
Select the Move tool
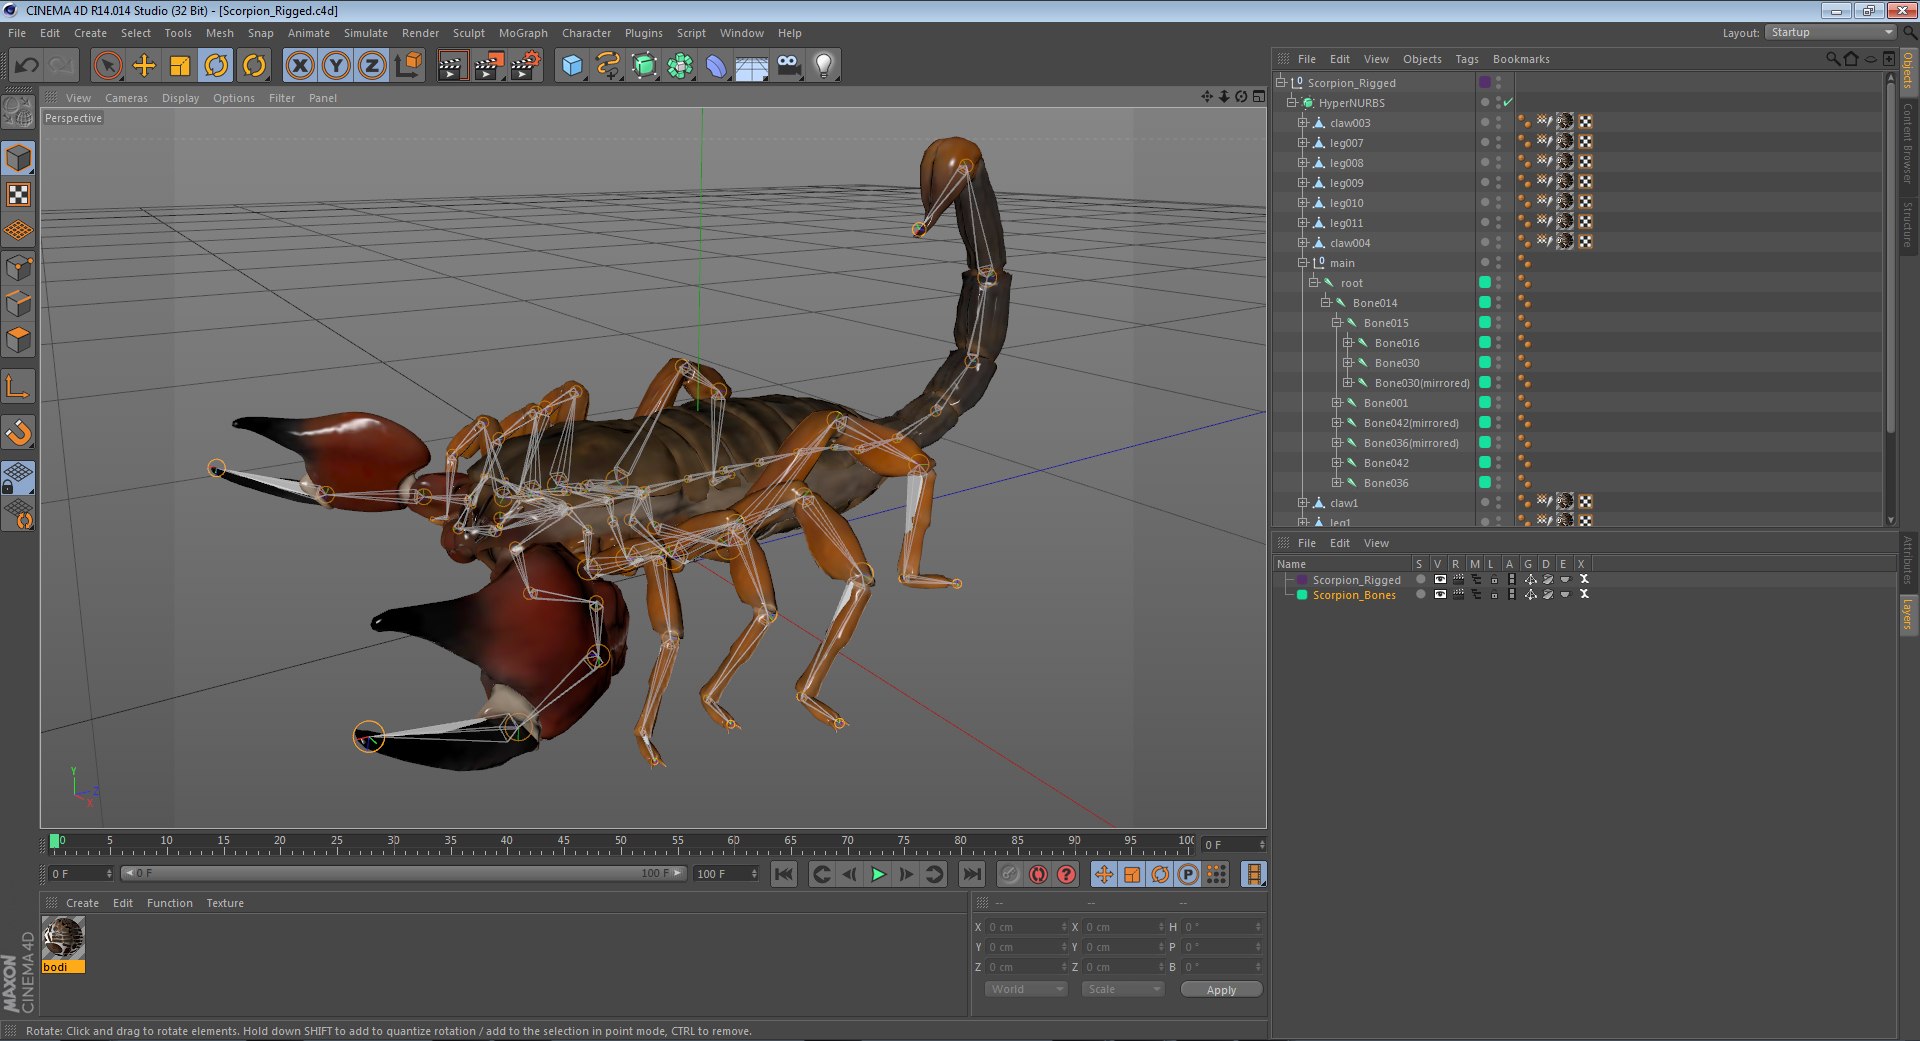144,66
